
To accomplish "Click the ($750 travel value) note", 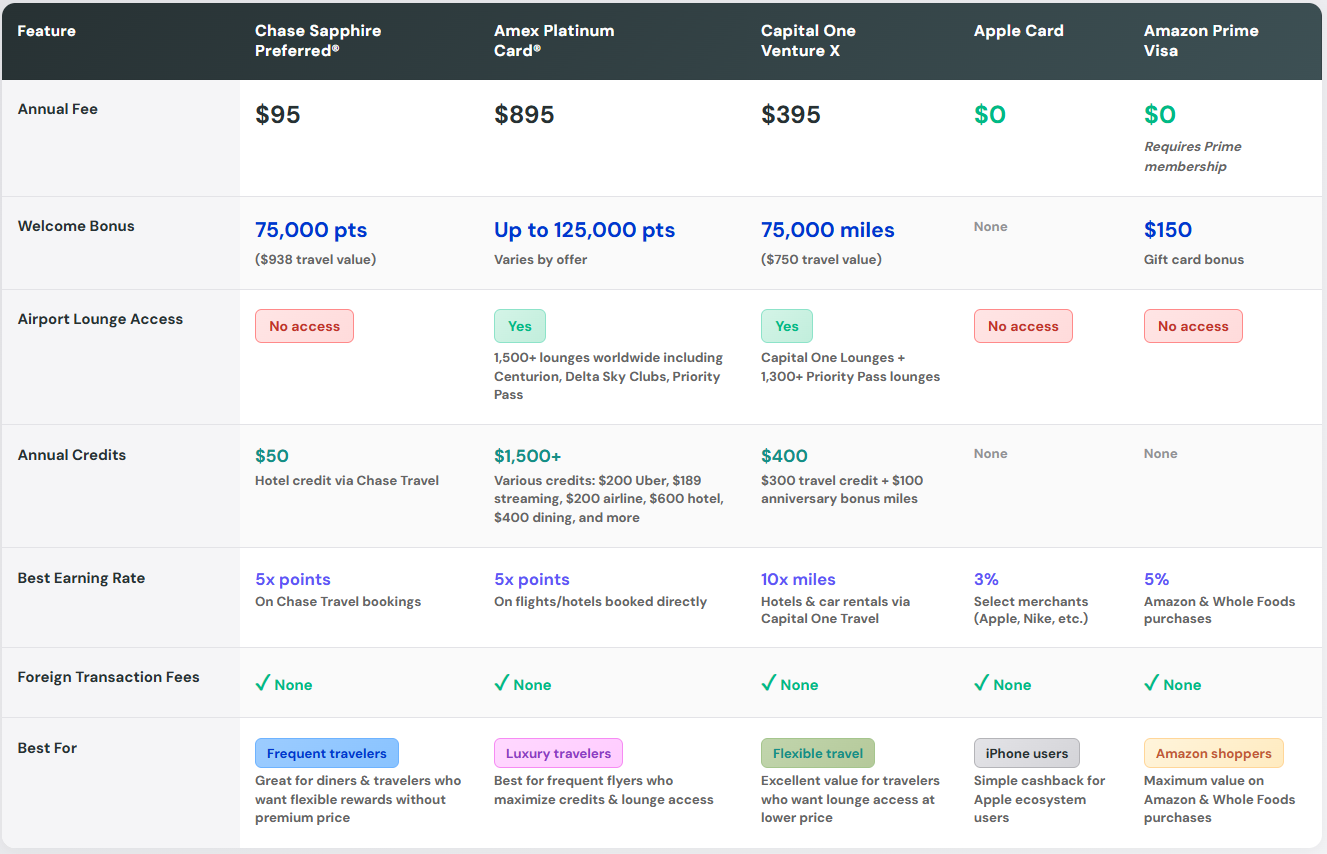I will 821,259.
